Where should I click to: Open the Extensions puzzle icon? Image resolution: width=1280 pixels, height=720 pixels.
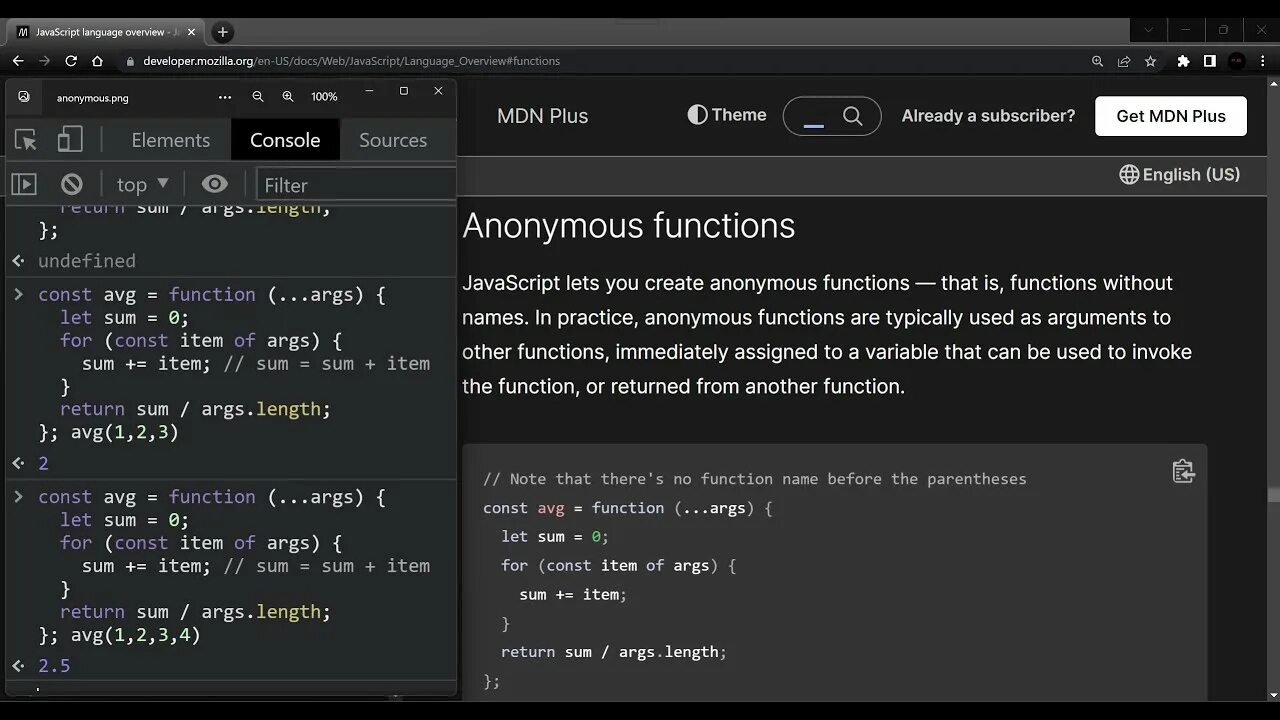click(x=1183, y=61)
